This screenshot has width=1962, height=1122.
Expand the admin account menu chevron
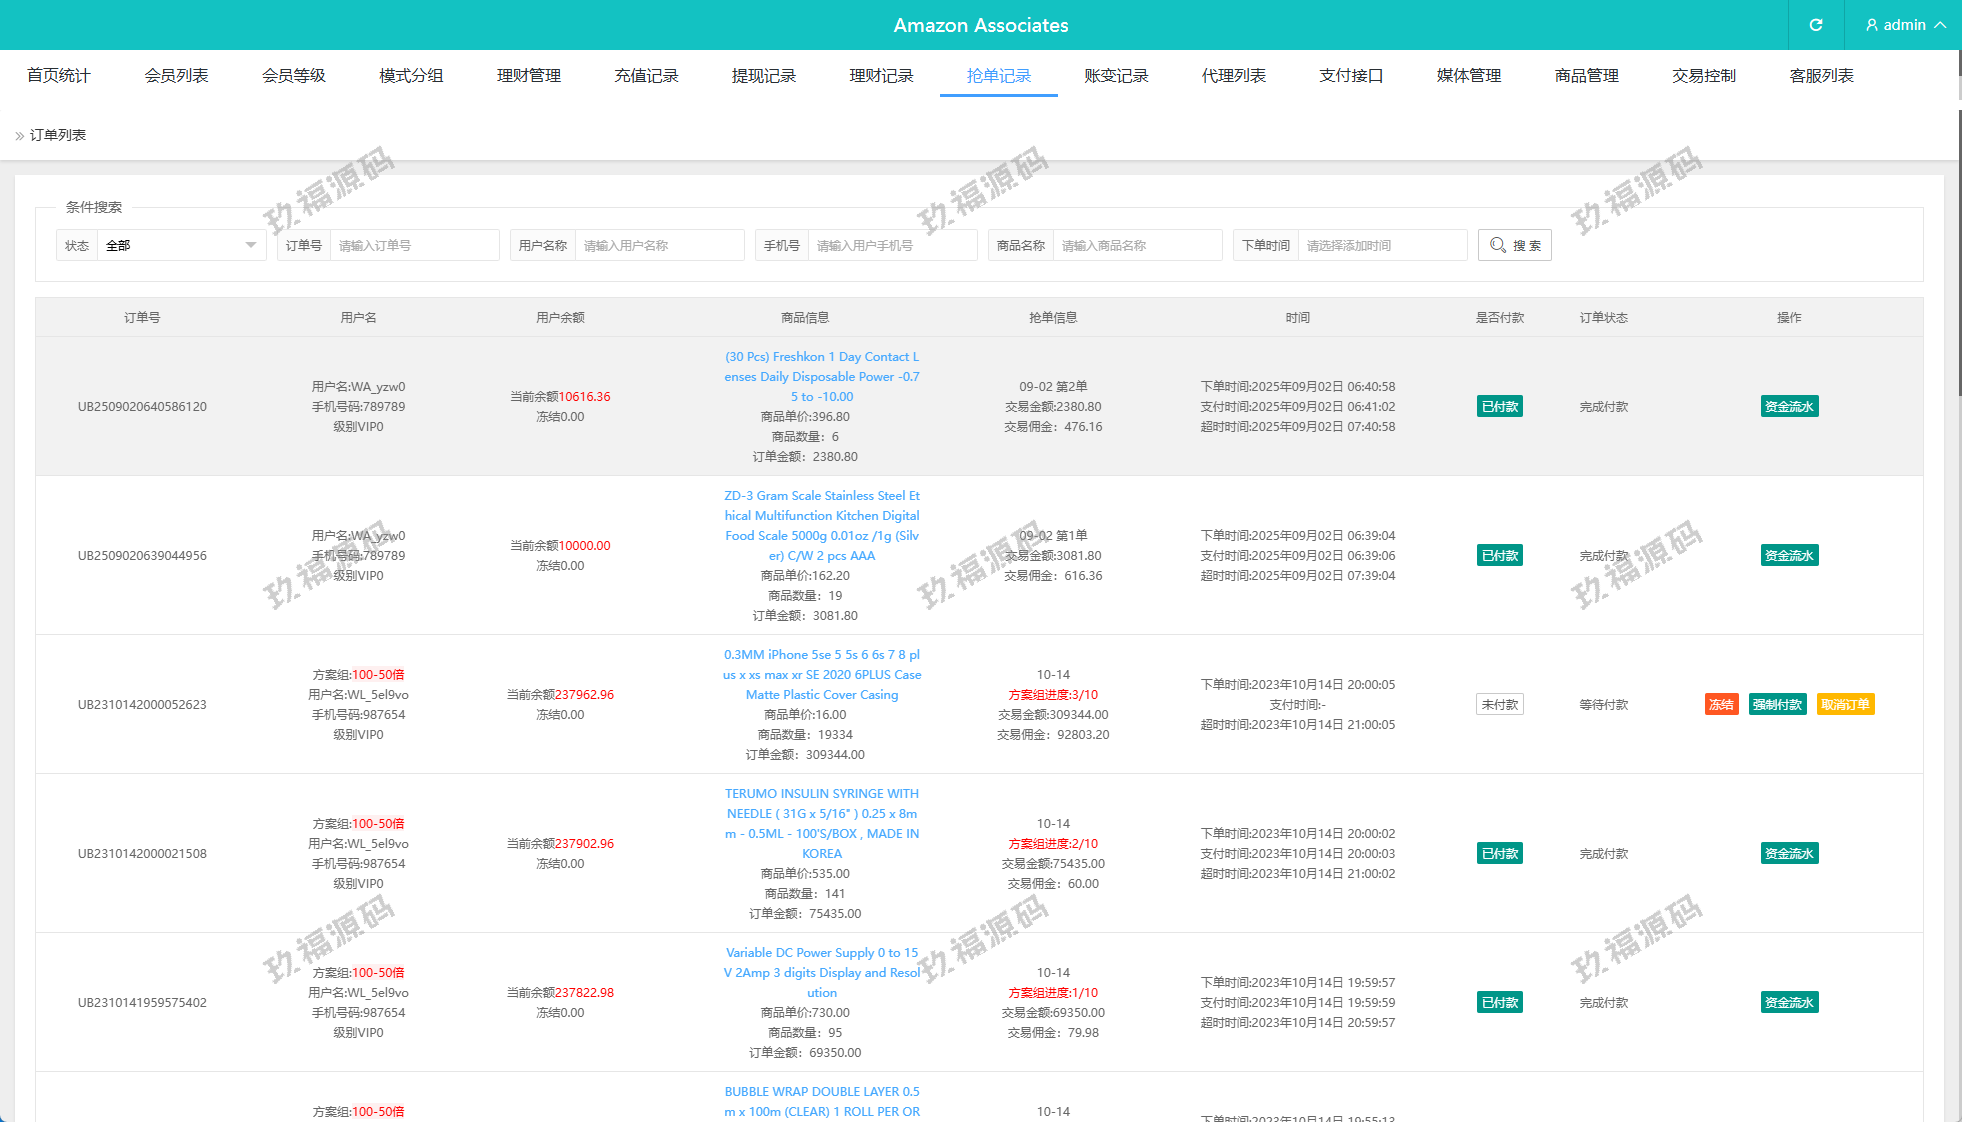(x=1940, y=25)
